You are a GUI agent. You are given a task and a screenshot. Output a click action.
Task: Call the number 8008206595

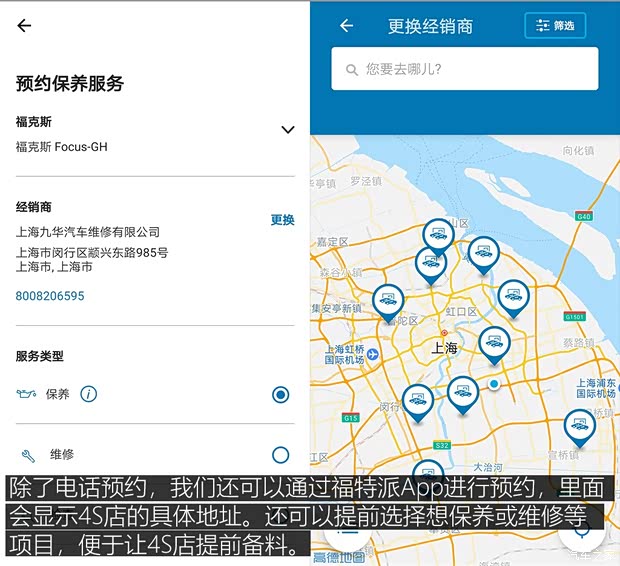[x=50, y=296]
